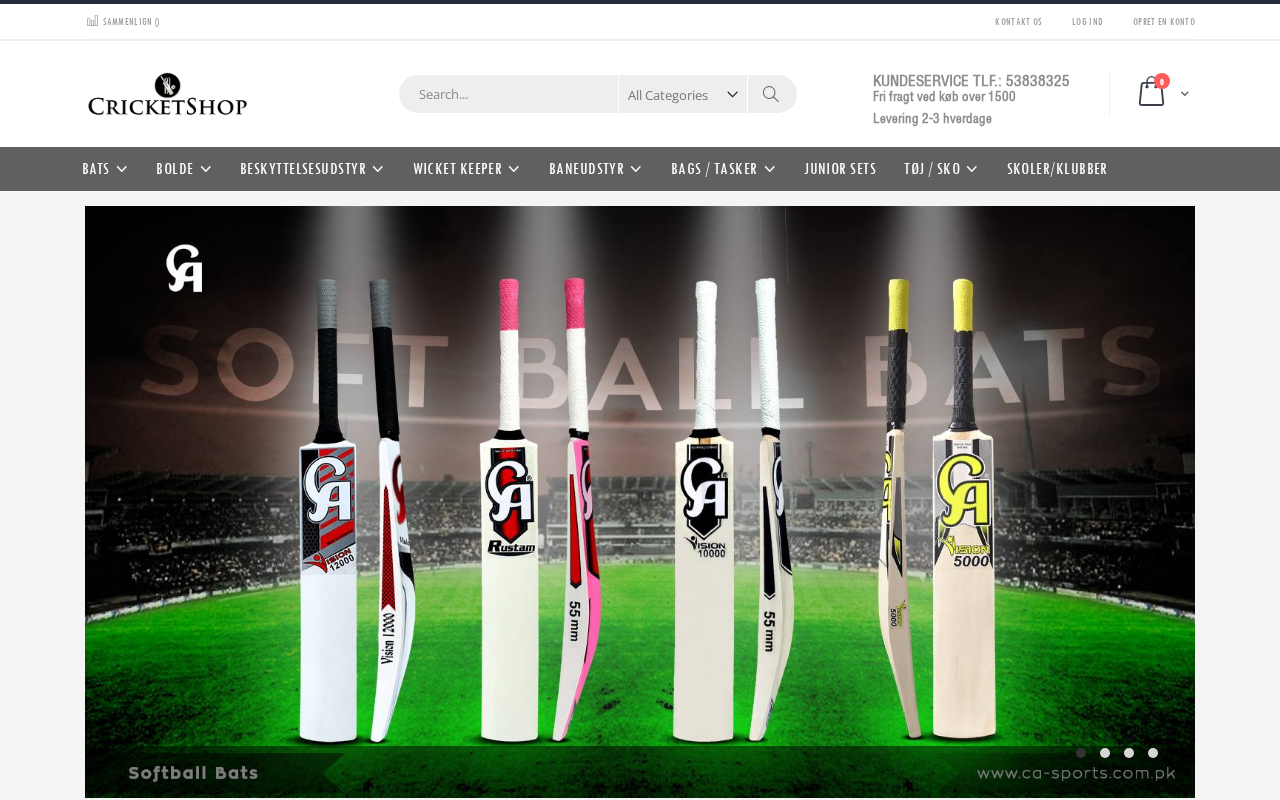
Task: Click the CricketShop logo
Action: coord(167,94)
